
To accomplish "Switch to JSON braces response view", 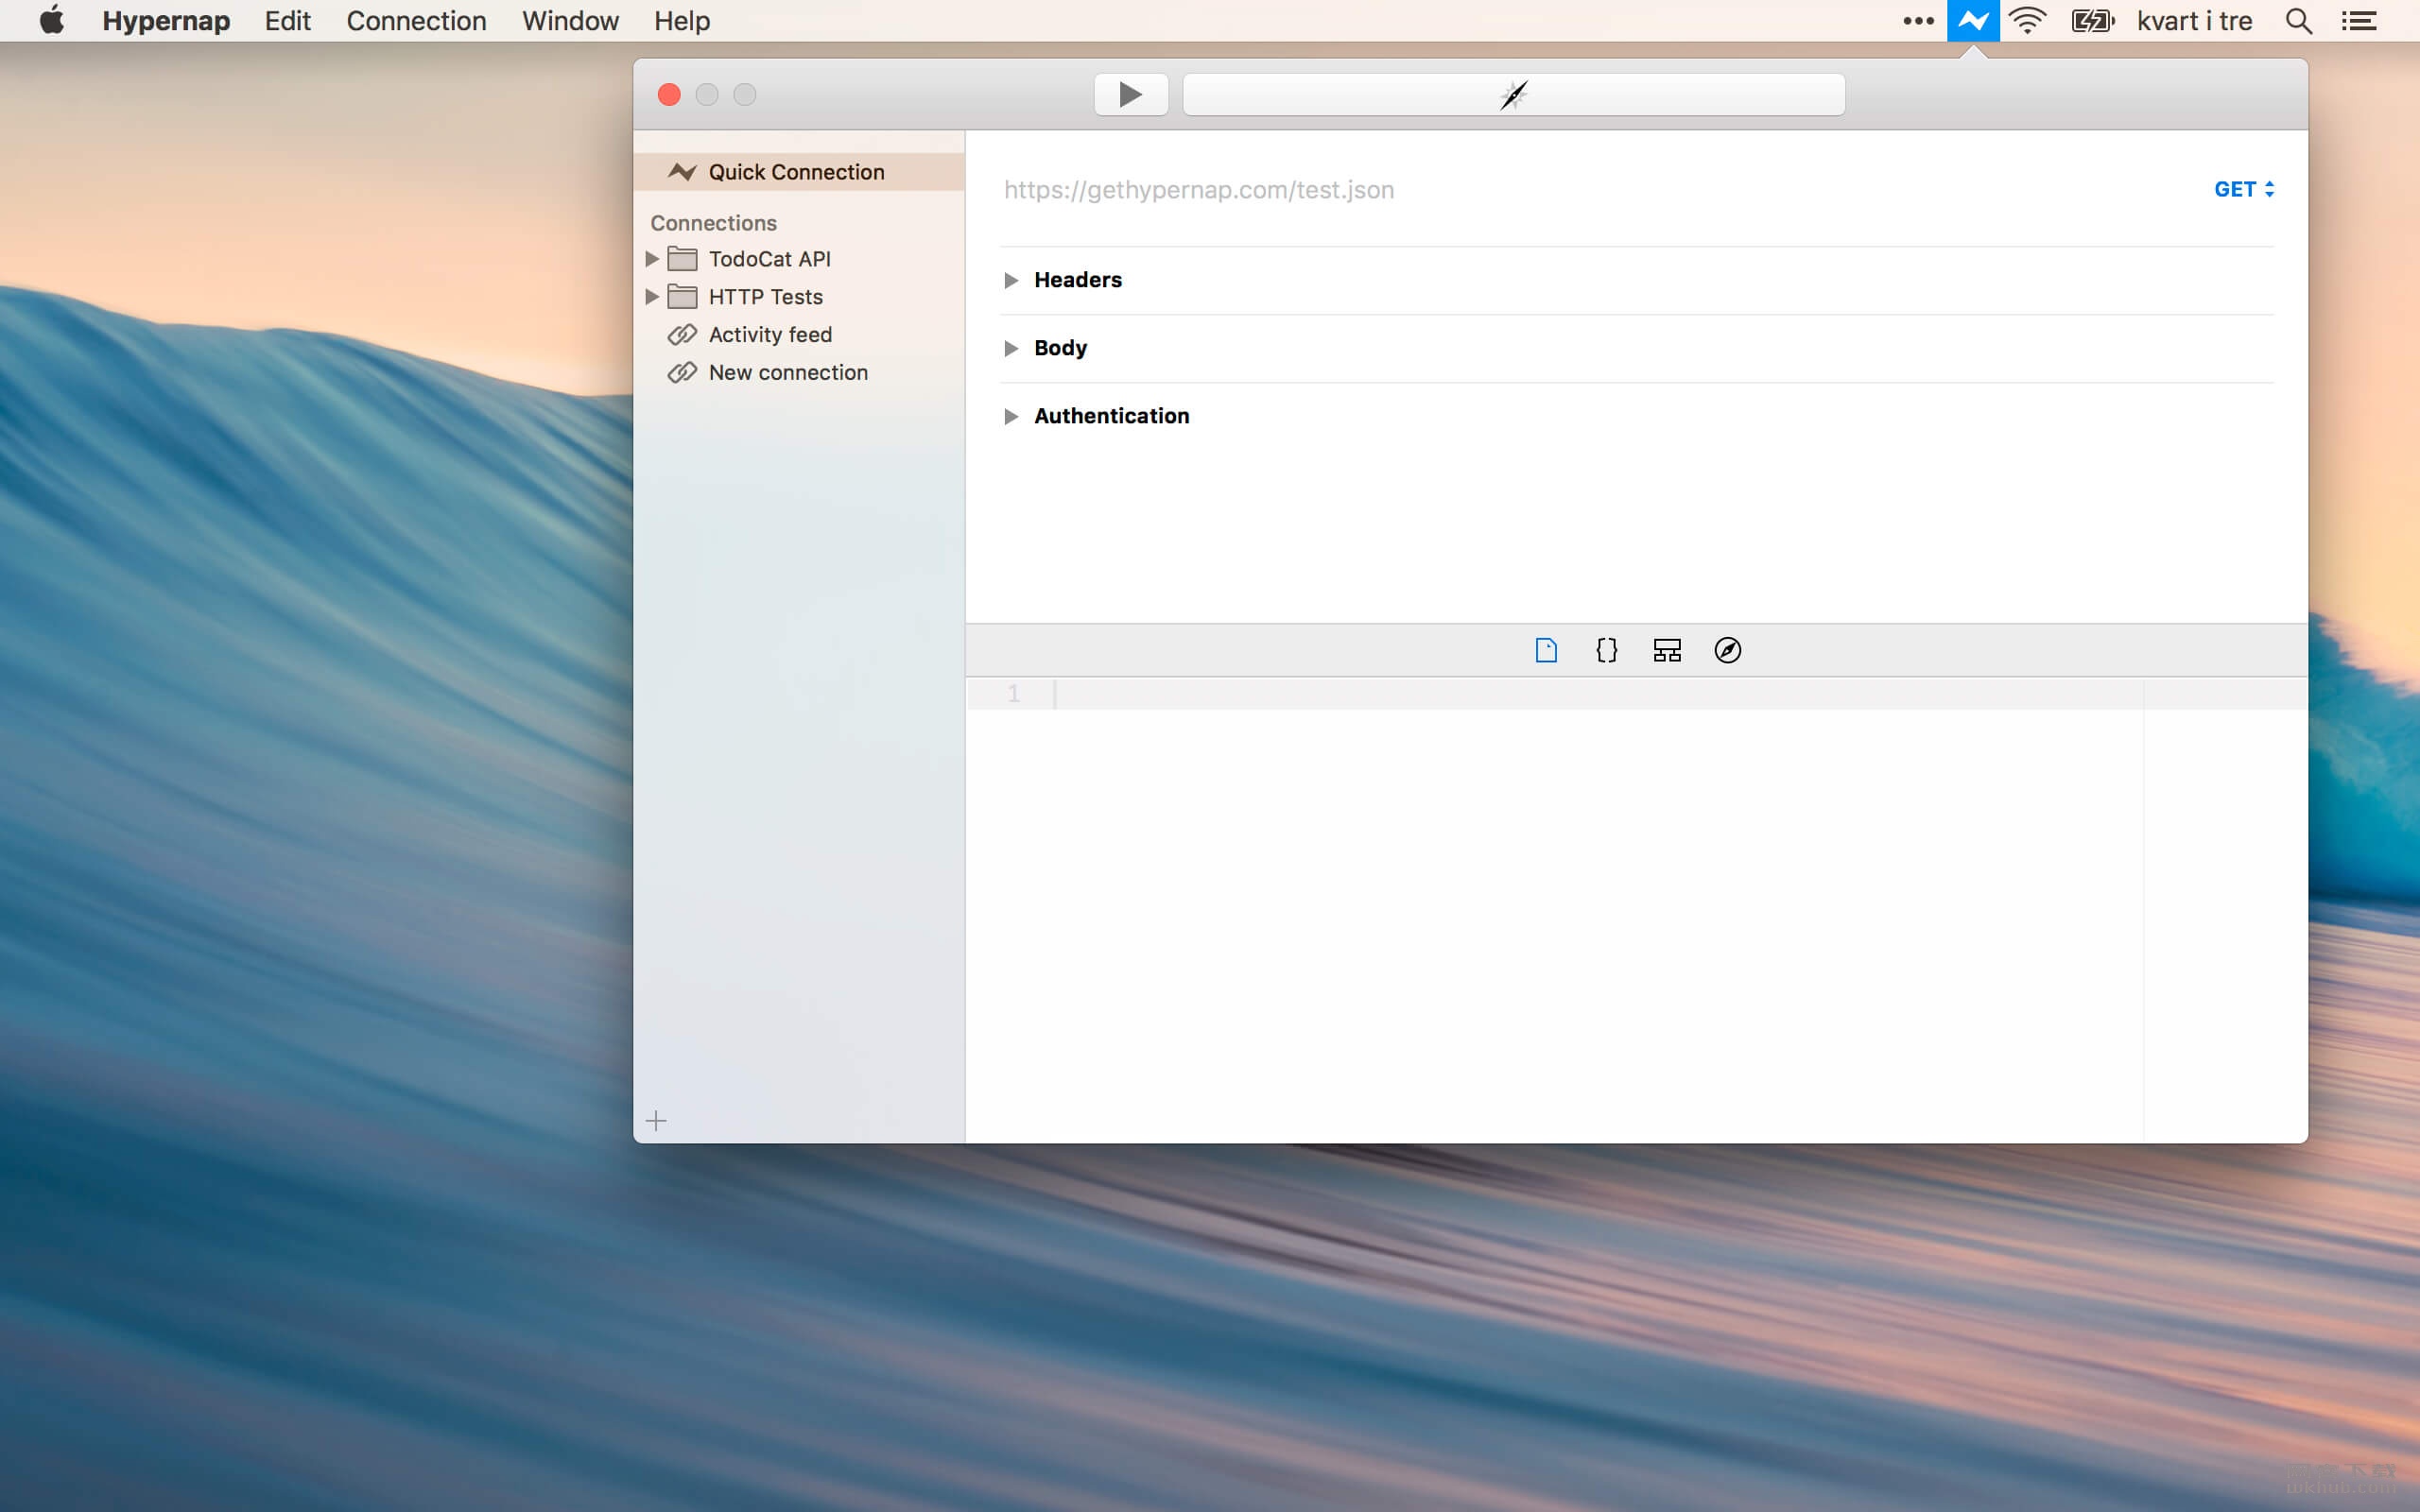I will pyautogui.click(x=1606, y=650).
